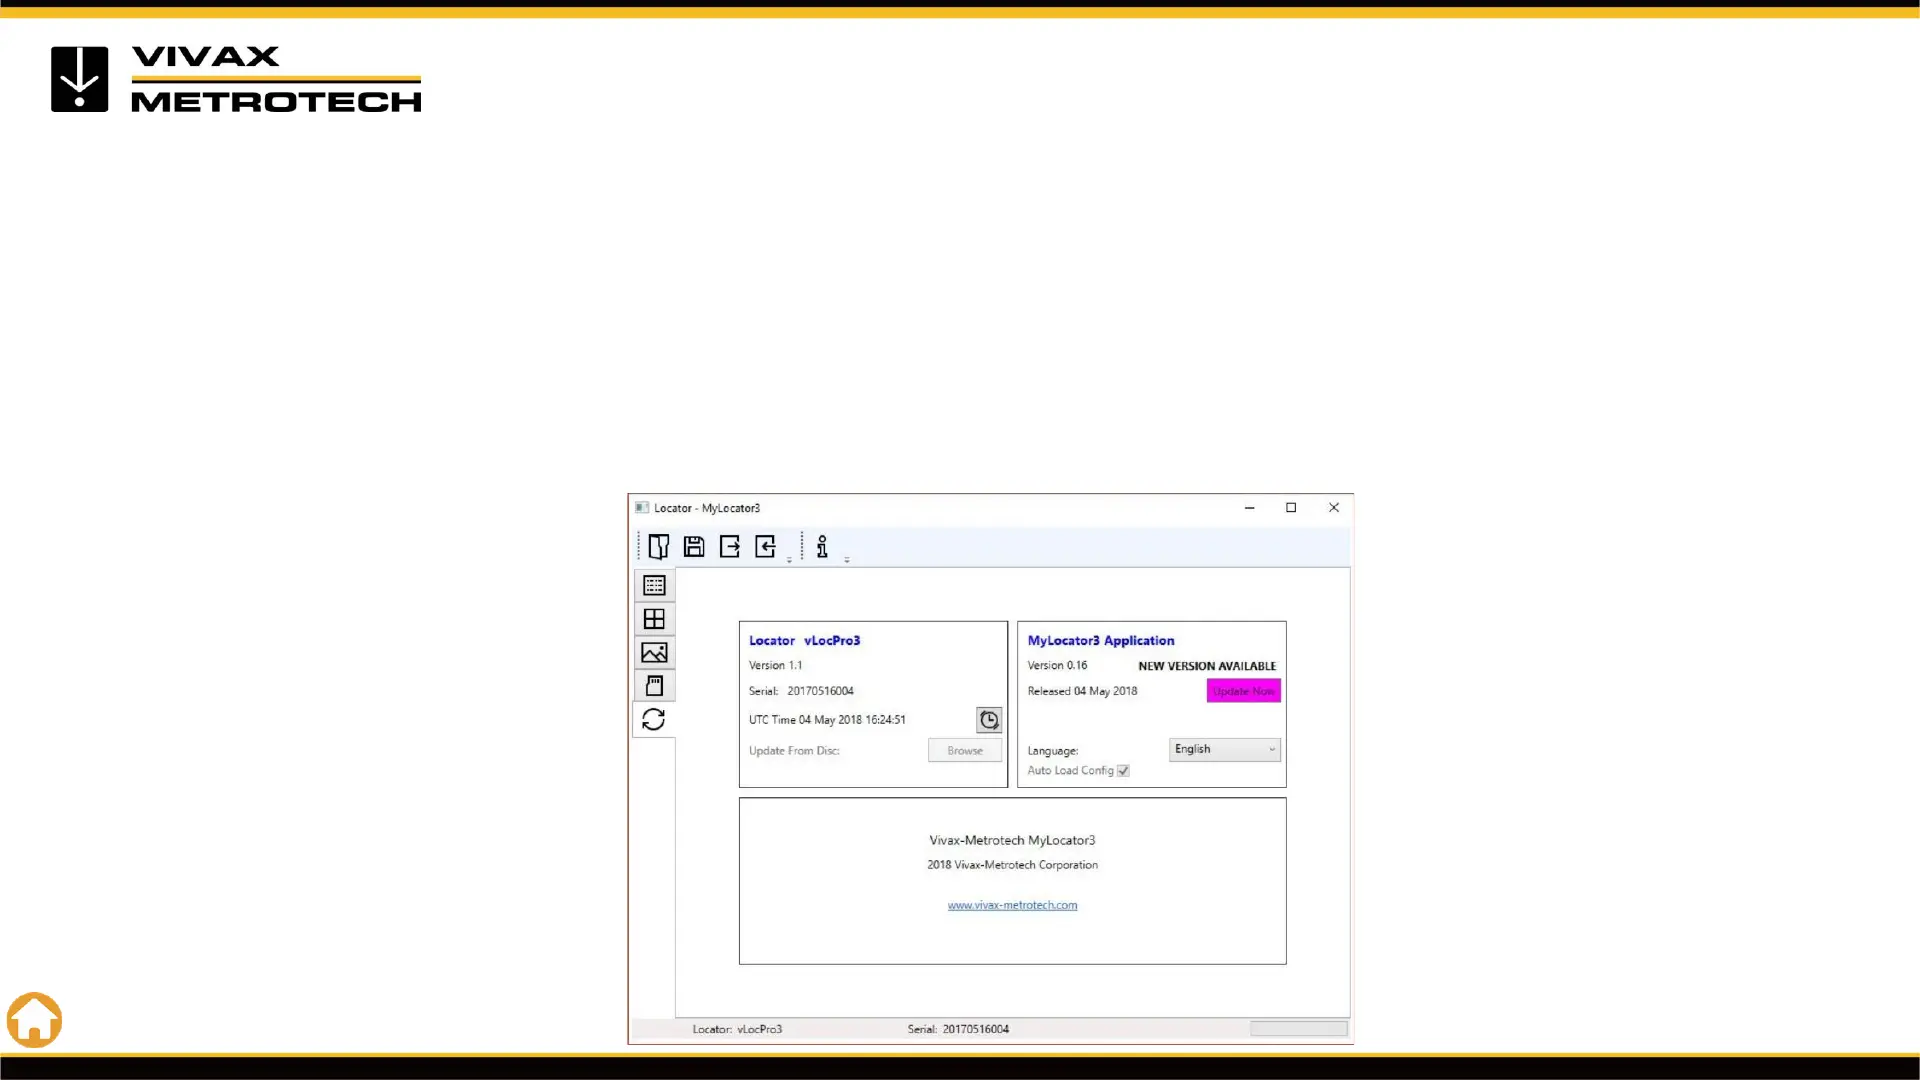Click the magenta Update Now button

tap(1243, 691)
